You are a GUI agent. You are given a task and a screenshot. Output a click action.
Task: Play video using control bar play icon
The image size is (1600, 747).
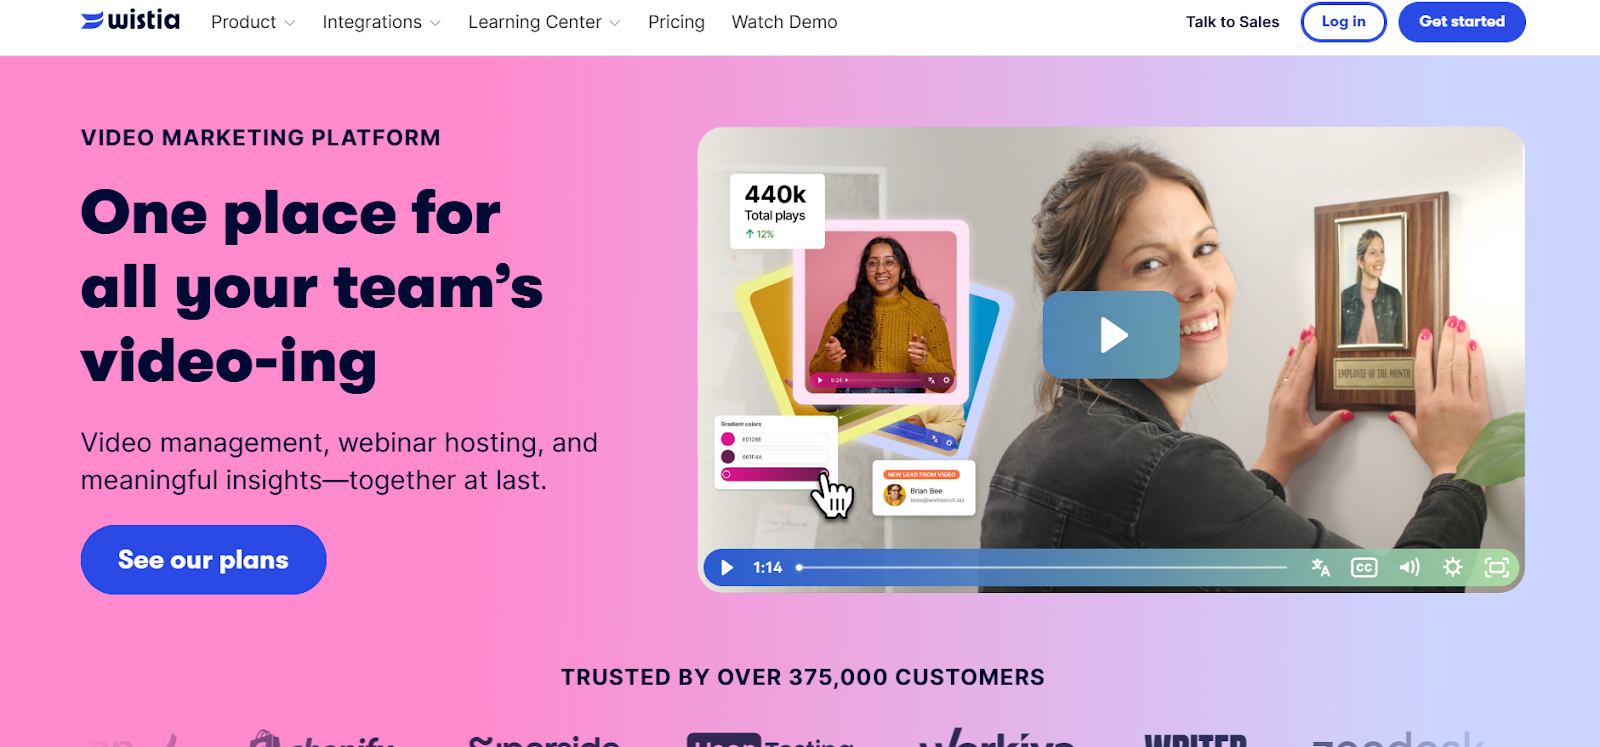pos(727,568)
